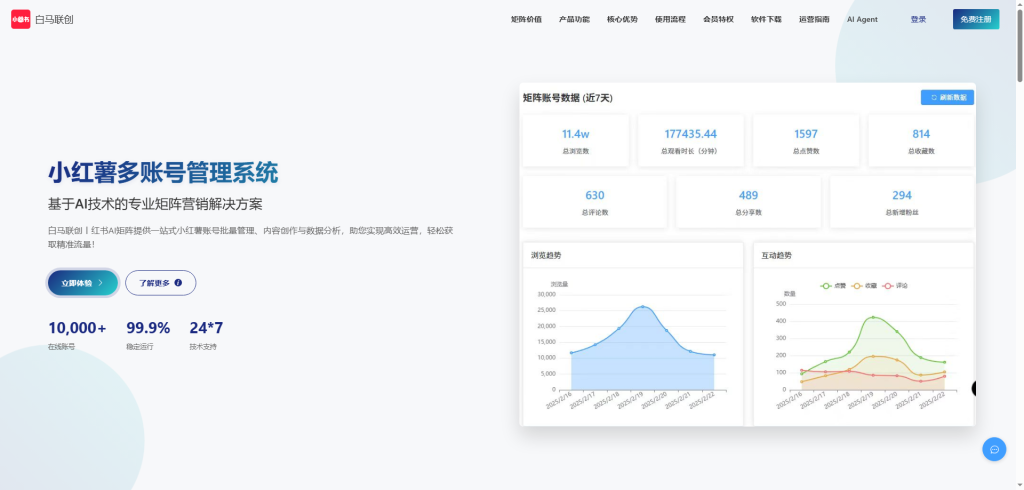Click the 白马联创 brand name
The height and width of the screenshot is (490, 1024).
coord(54,20)
